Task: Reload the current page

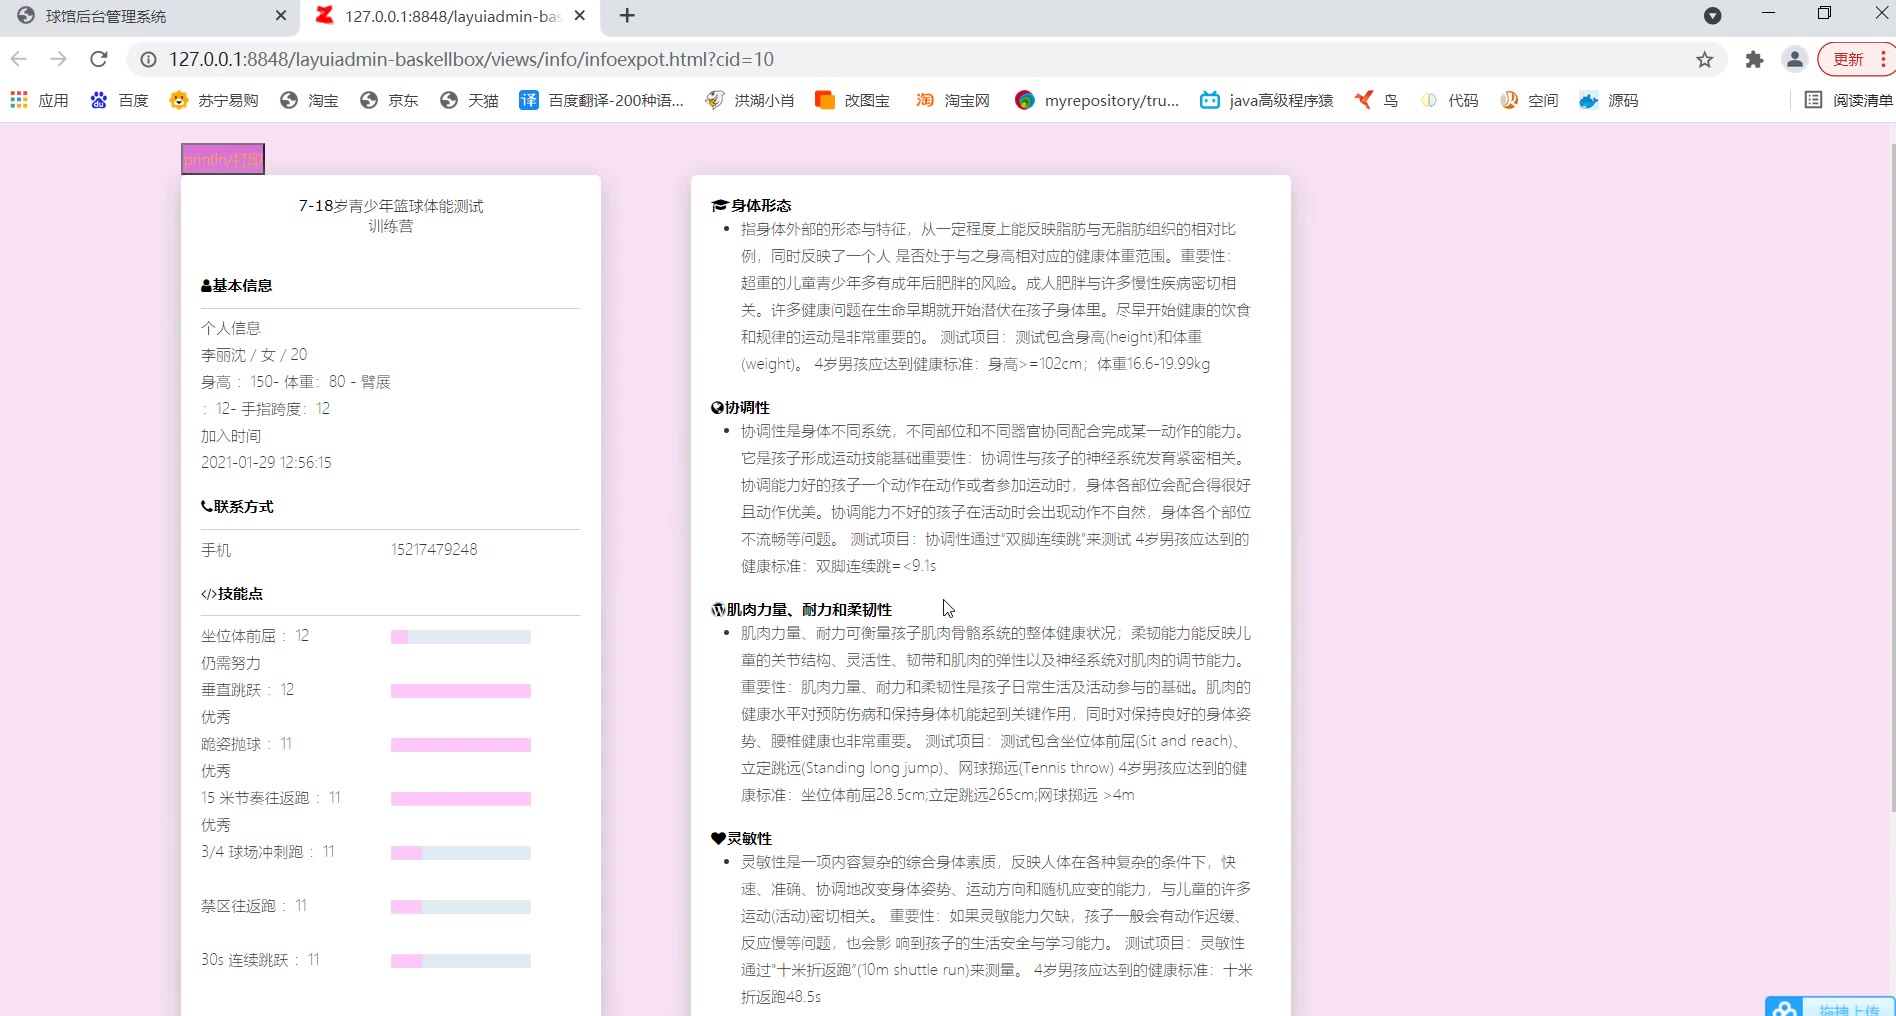Action: (x=98, y=59)
